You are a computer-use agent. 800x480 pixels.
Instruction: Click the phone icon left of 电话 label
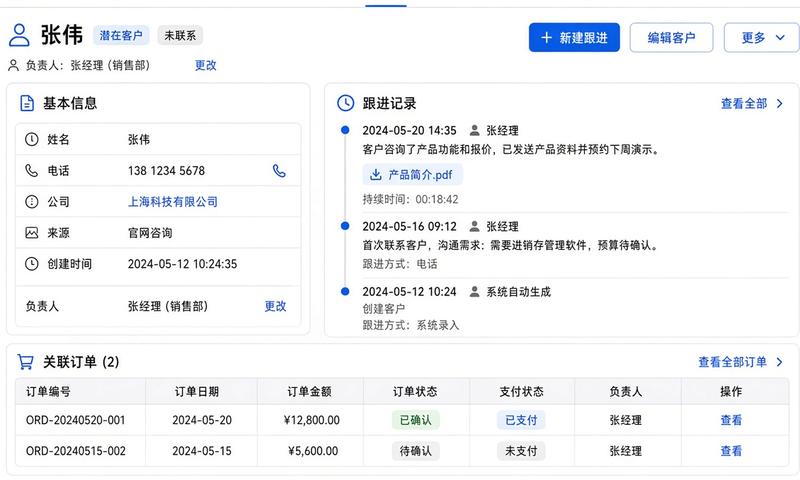(x=32, y=170)
